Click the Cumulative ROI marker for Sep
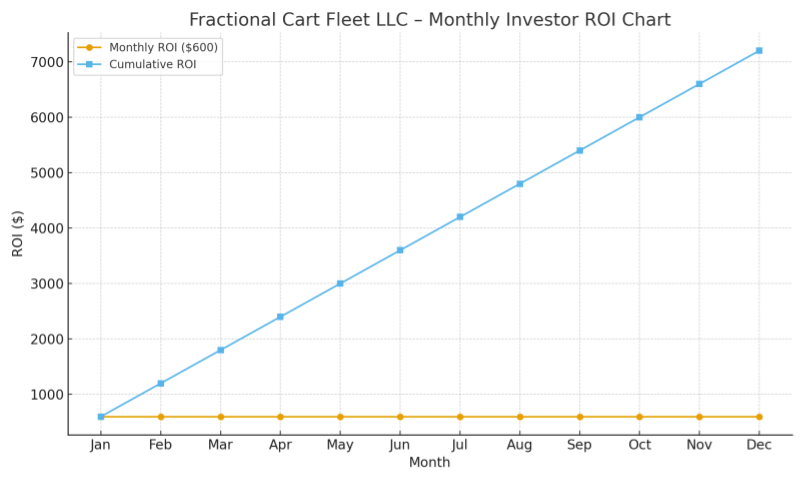This screenshot has height=490, width=806. pyautogui.click(x=579, y=150)
